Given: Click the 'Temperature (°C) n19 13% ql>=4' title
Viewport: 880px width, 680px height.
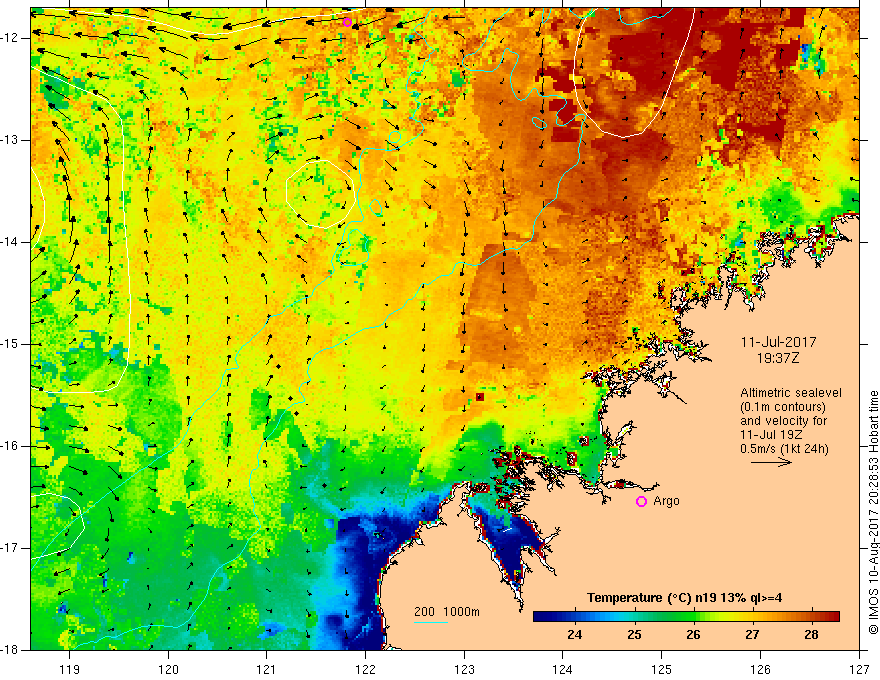Looking at the screenshot, I should coord(685,598).
